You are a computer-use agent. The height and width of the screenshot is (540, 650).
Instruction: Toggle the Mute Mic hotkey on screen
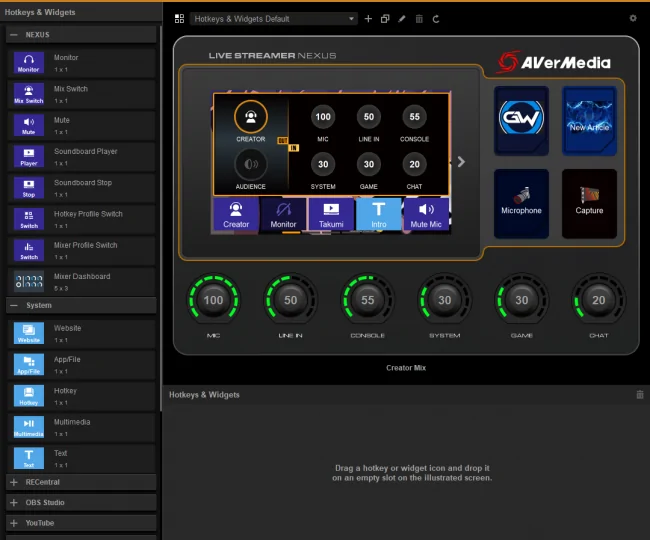(426, 214)
